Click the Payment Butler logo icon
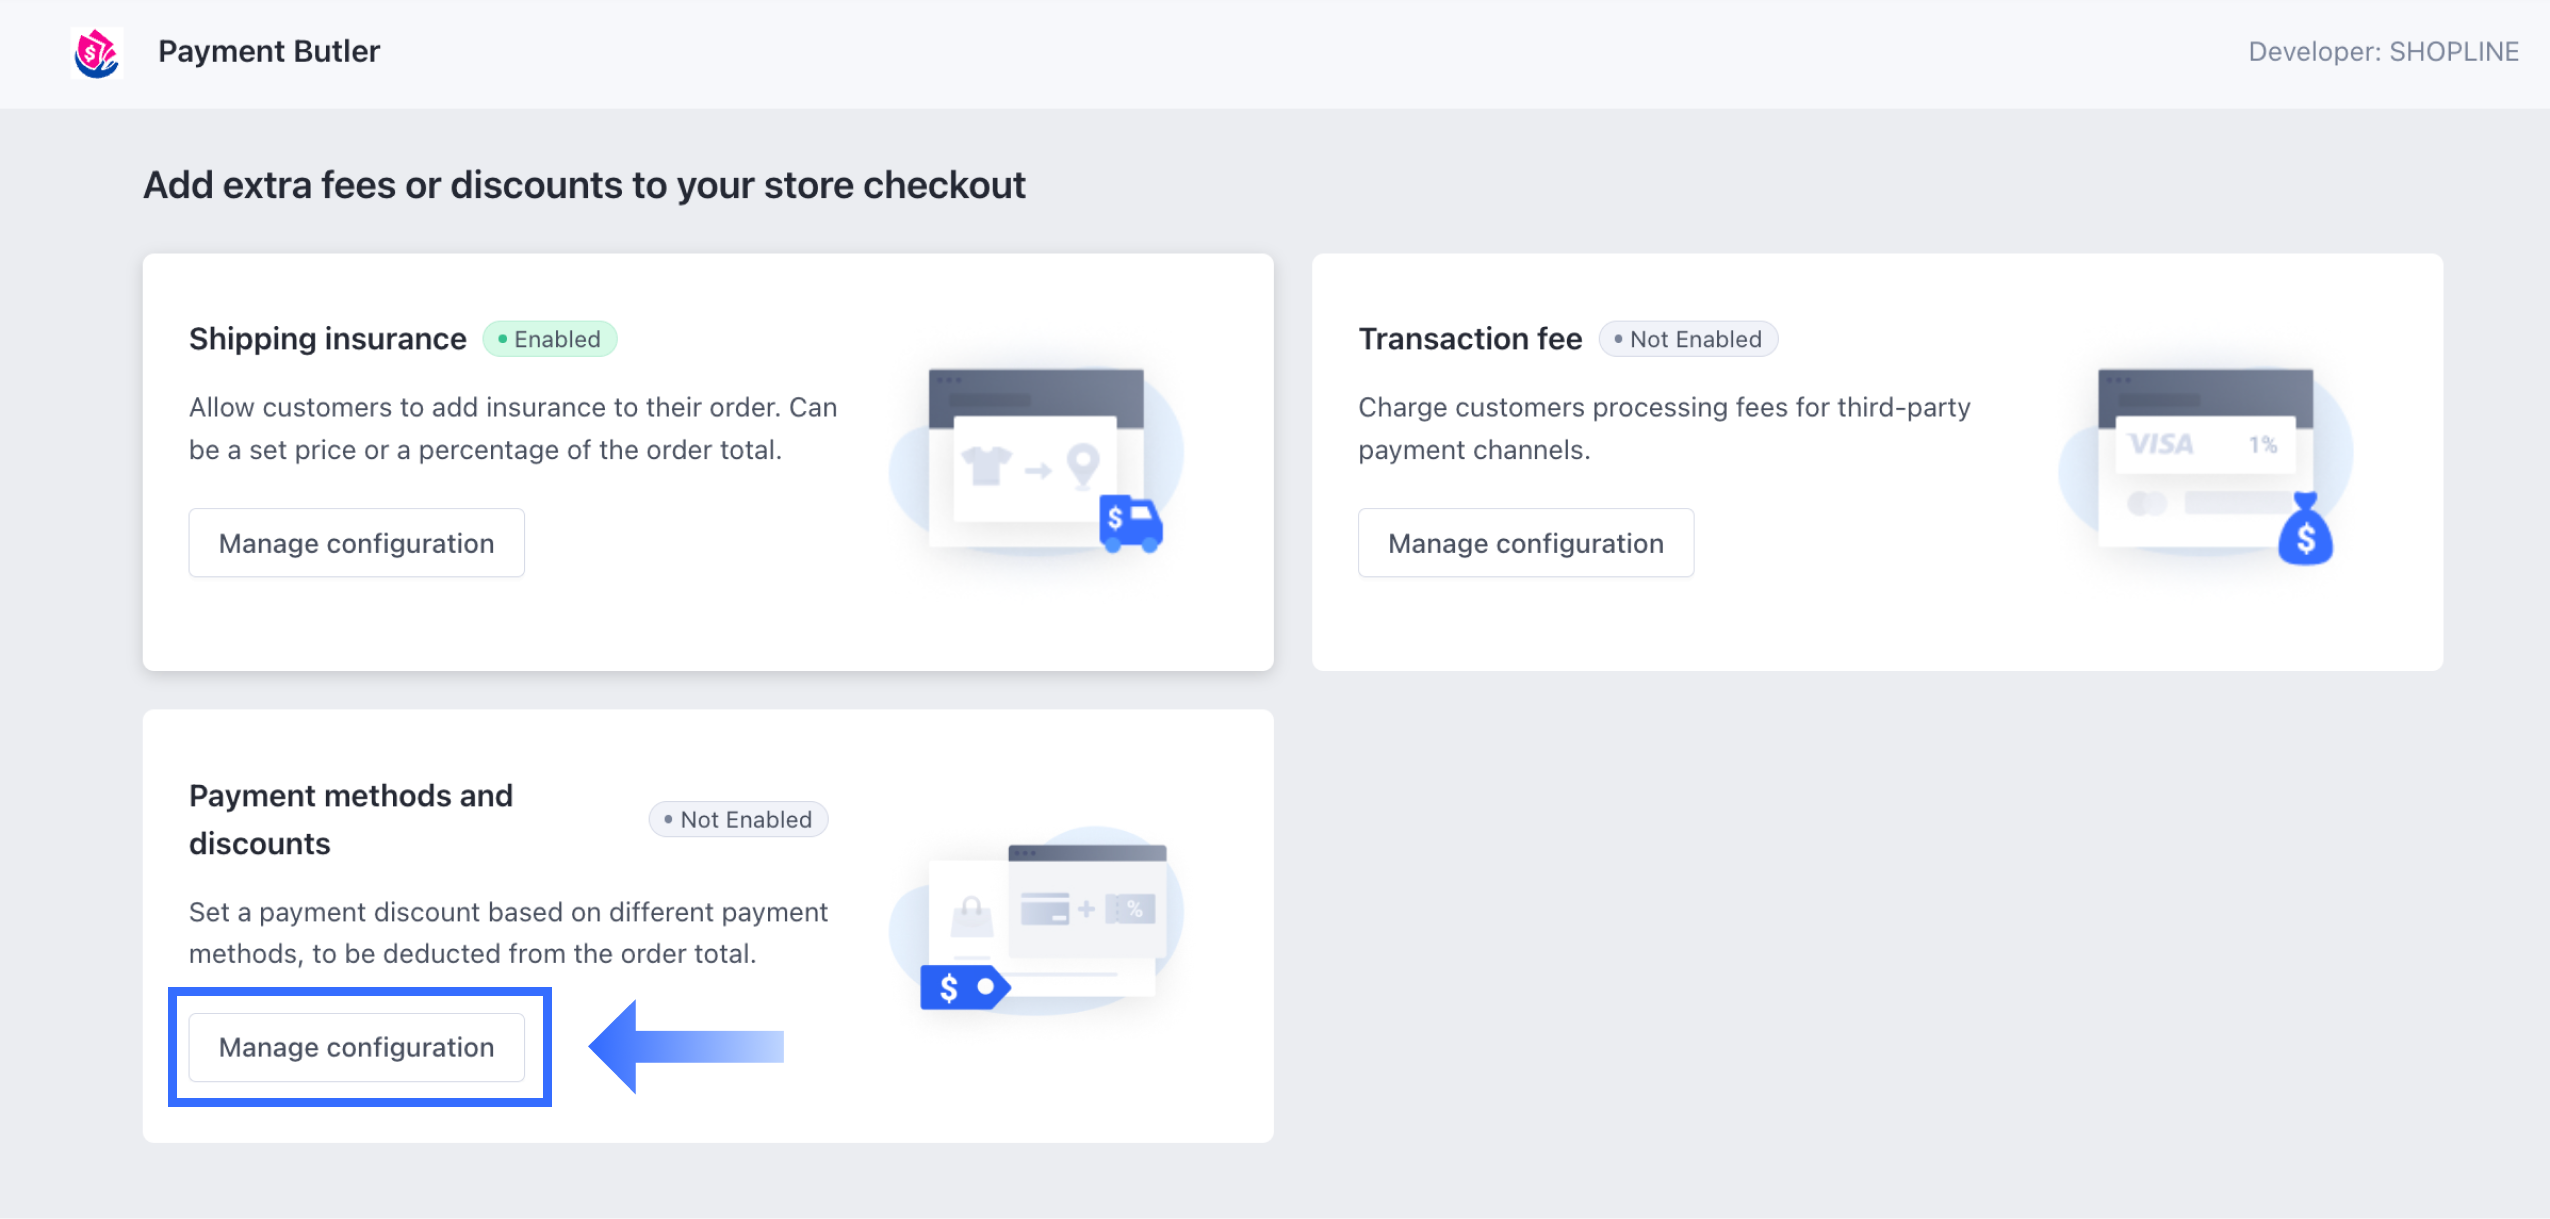The height and width of the screenshot is (1219, 2550). coord(96,52)
